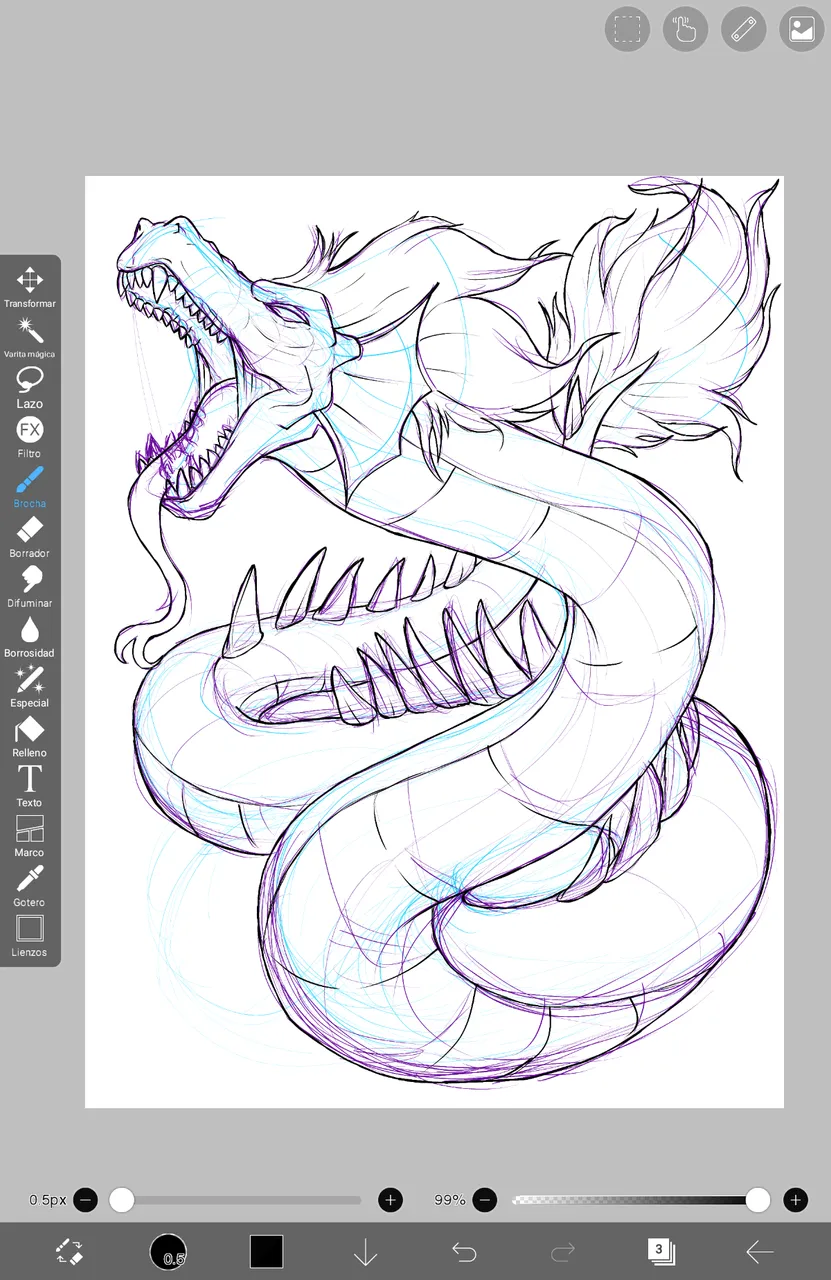Choose the Relleno fill tool
This screenshot has height=1280, width=831.
pos(29,737)
